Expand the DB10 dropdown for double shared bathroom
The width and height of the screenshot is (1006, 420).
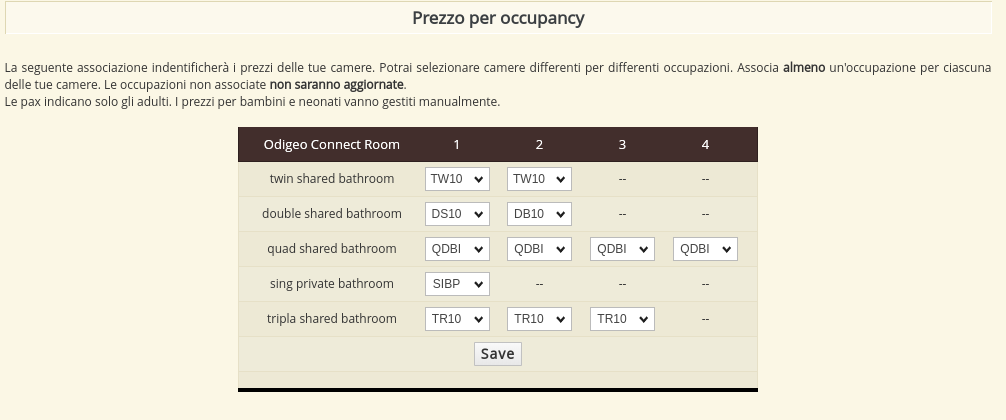click(539, 214)
